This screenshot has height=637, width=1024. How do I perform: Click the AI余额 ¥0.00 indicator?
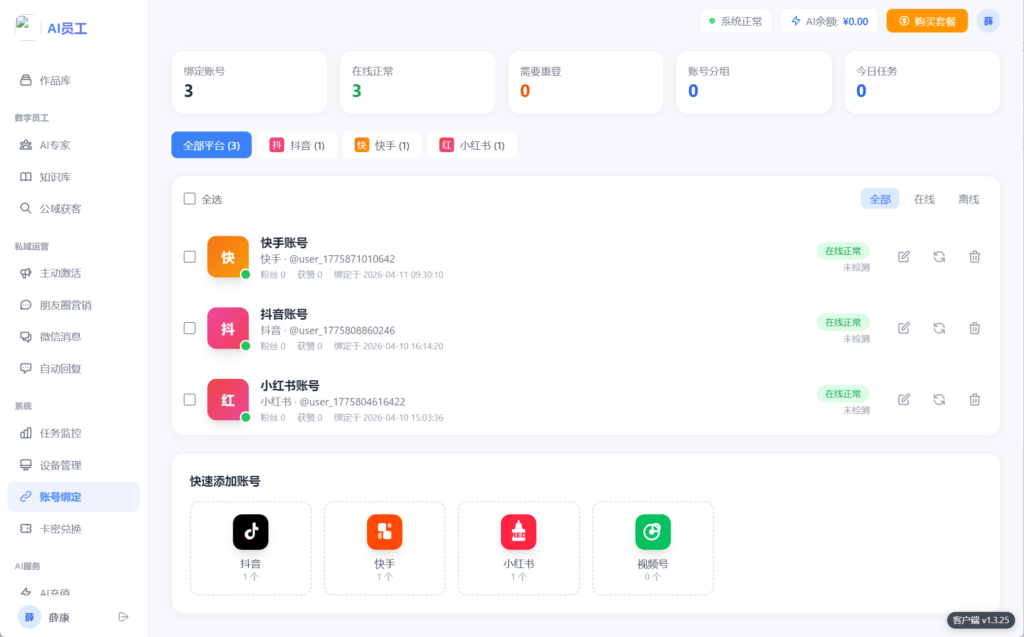tap(829, 21)
